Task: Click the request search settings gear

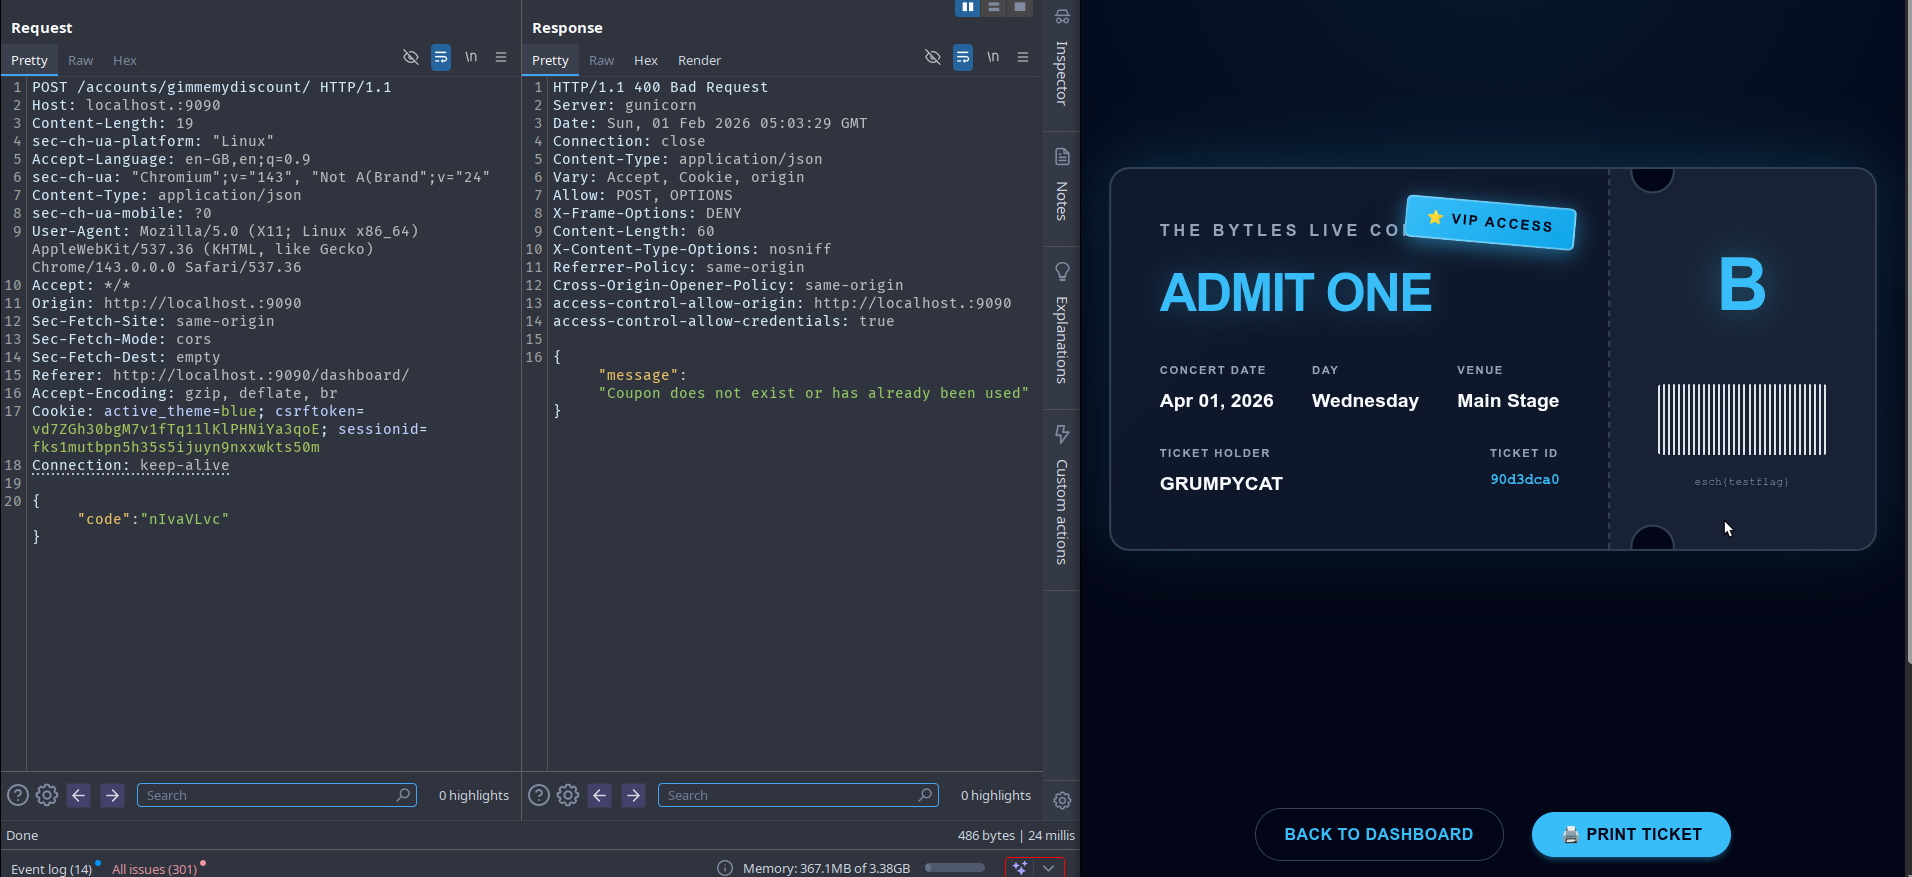Action: 47,795
